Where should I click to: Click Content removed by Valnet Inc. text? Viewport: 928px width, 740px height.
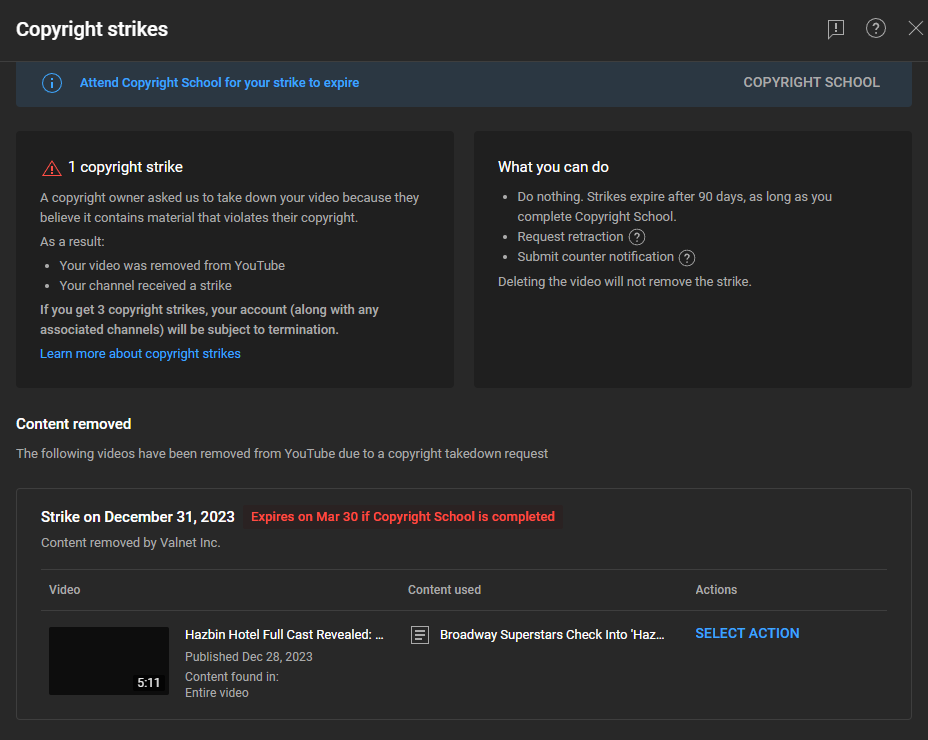(131, 543)
